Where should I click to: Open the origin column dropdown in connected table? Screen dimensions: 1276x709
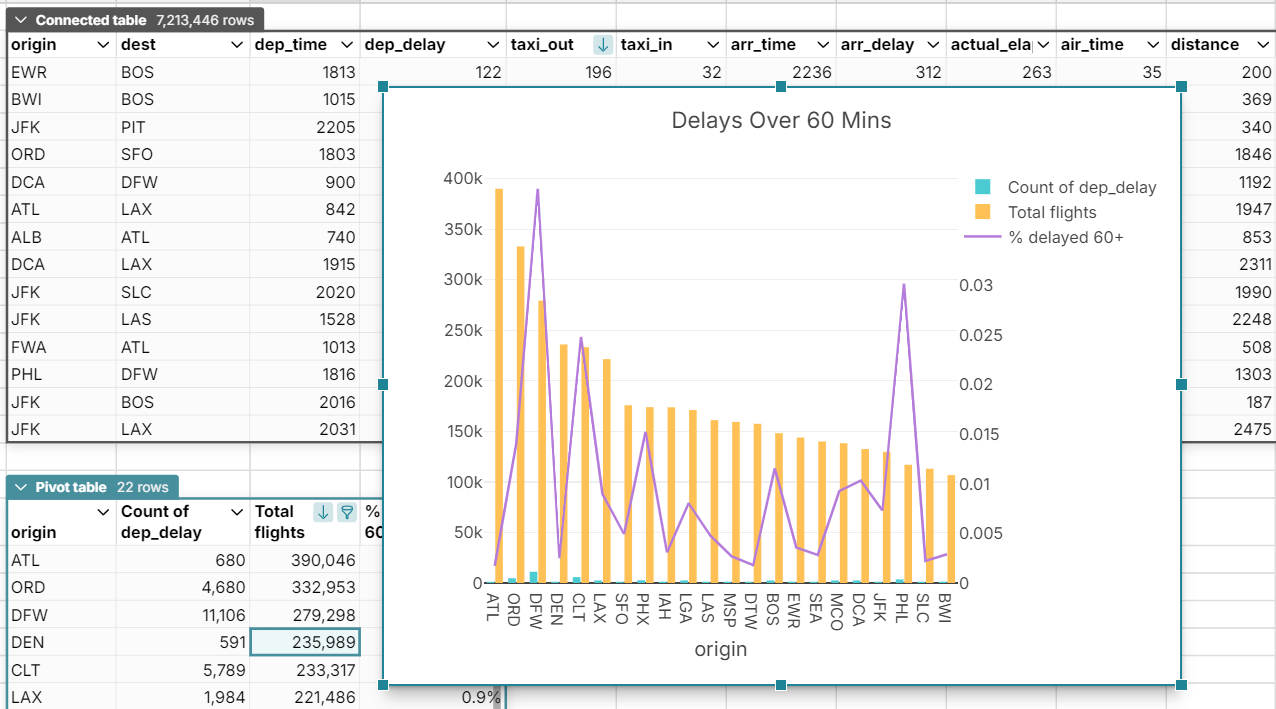click(x=101, y=44)
